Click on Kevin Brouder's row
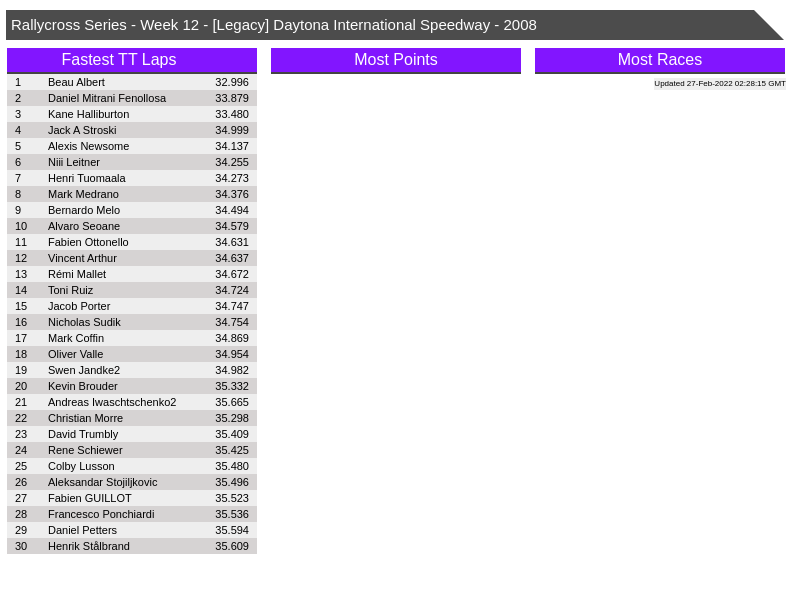Image resolution: width=800 pixels, height=600 pixels. pyautogui.click(x=83, y=386)
